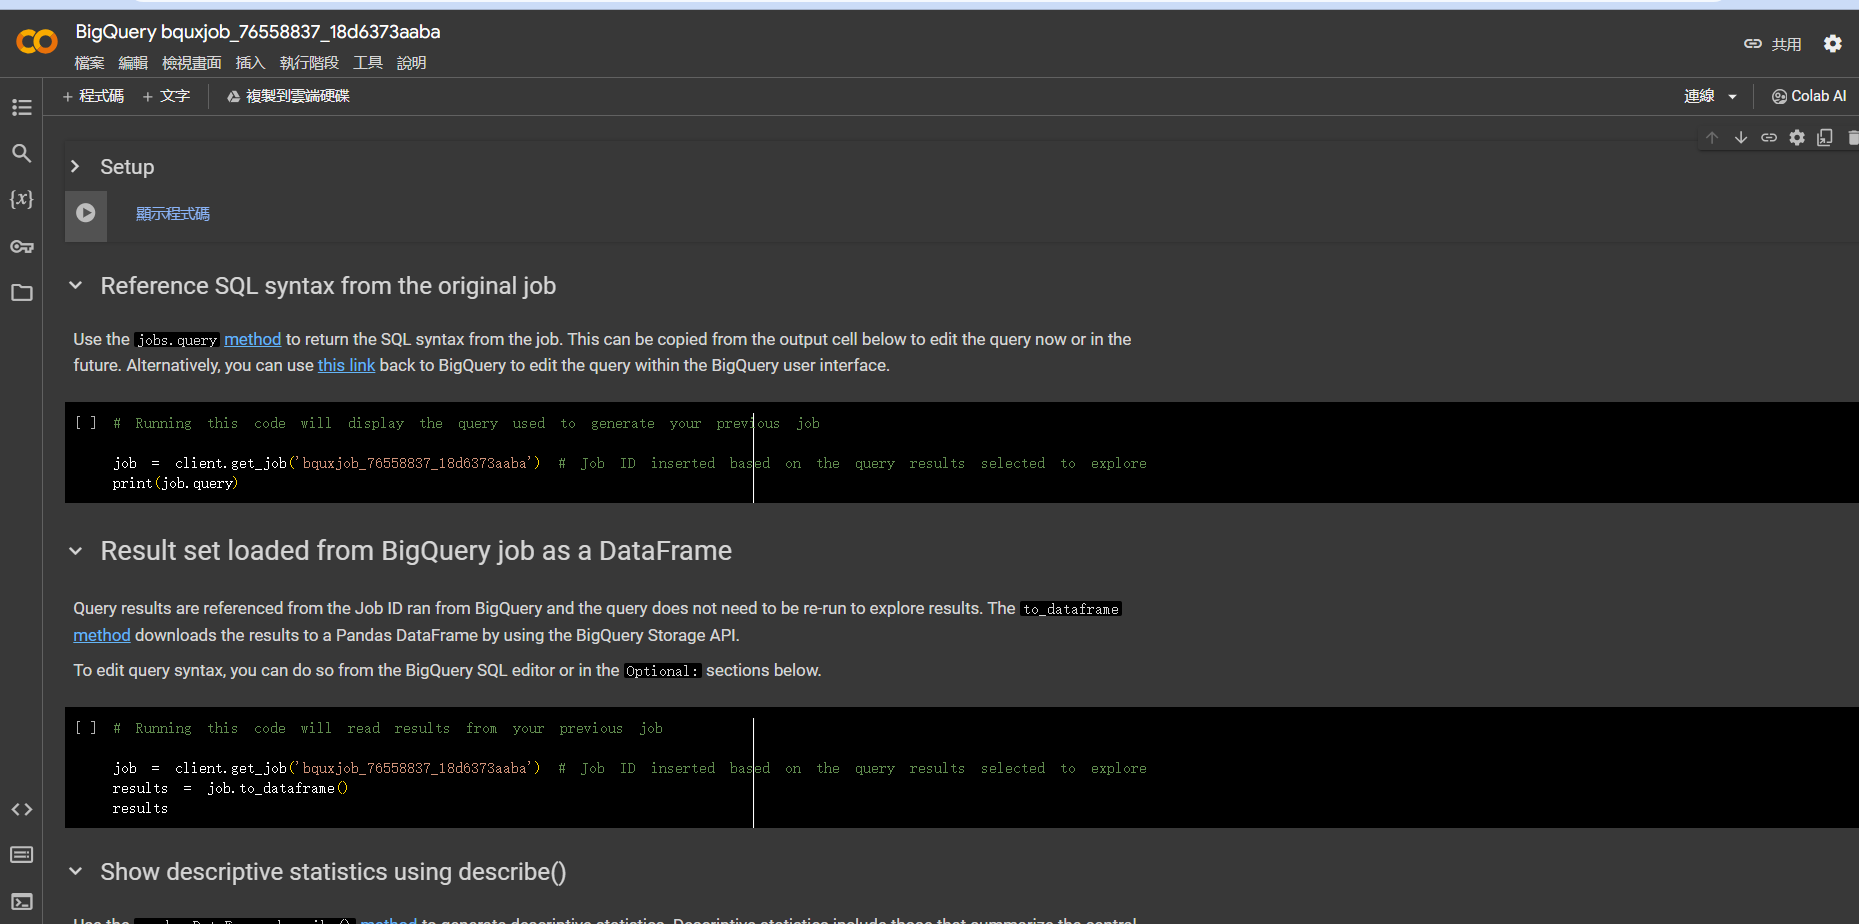Viewport: 1859px width, 924px height.
Task: Run the job.to_dataframe() cell
Action: click(86, 728)
